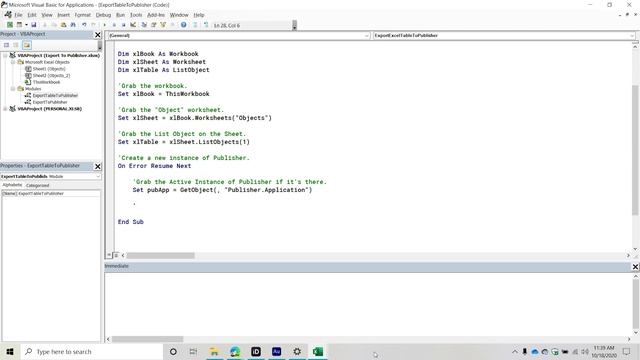Click the taskbar search box
The width and height of the screenshot is (640, 360).
(91, 351)
